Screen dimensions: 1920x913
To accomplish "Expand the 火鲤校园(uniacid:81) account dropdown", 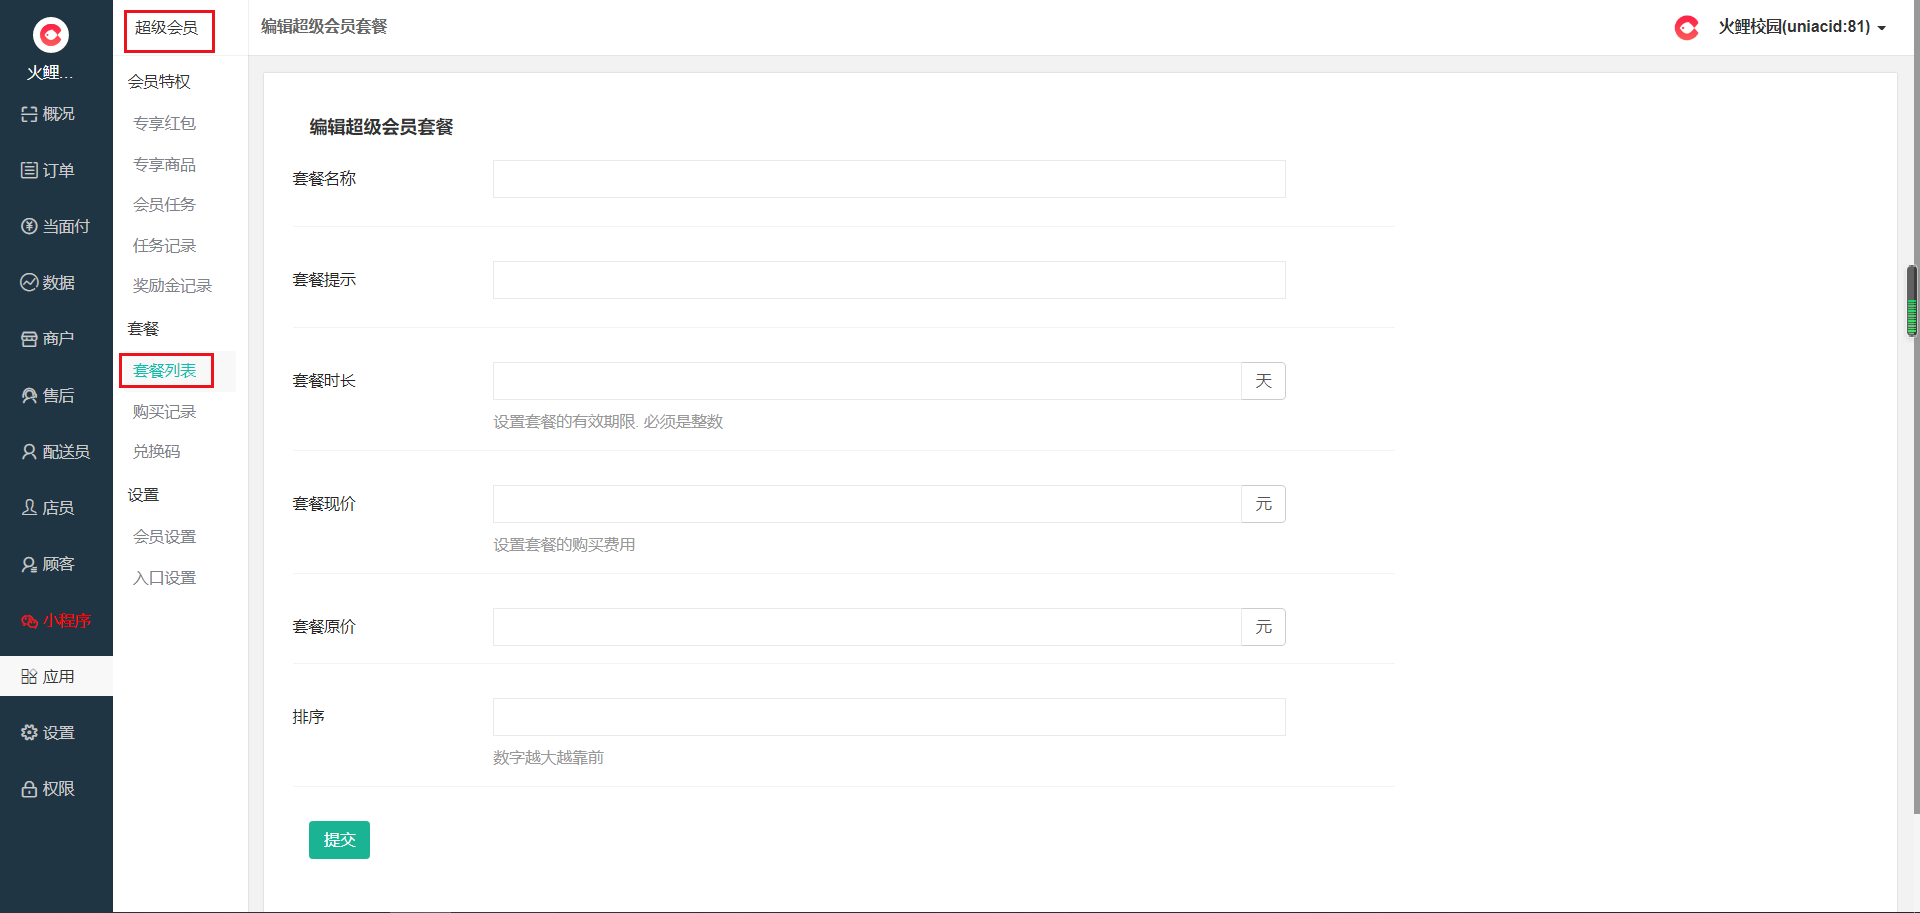I will point(1802,27).
